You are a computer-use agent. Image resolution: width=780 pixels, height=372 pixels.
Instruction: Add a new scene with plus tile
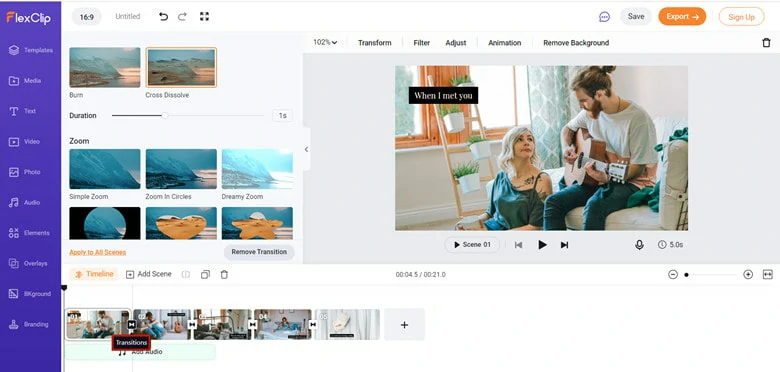[404, 324]
